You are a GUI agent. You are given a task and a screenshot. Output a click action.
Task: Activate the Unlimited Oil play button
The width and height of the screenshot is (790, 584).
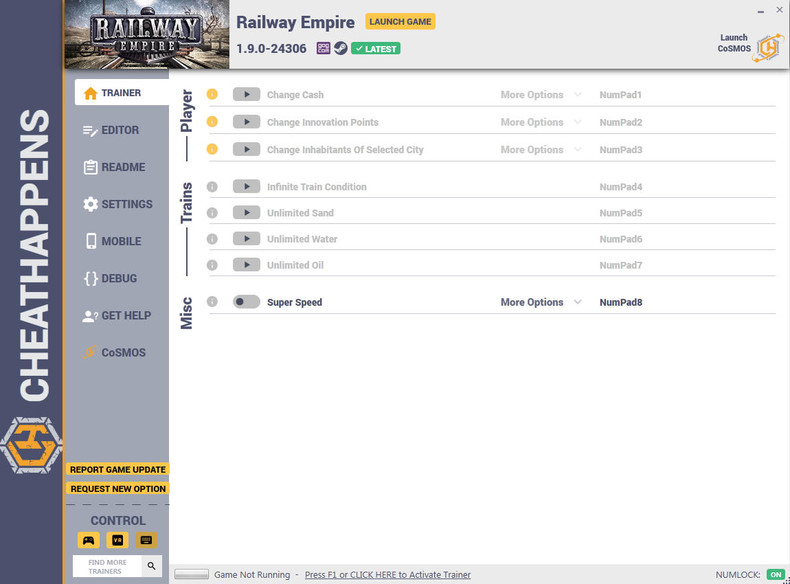click(246, 265)
